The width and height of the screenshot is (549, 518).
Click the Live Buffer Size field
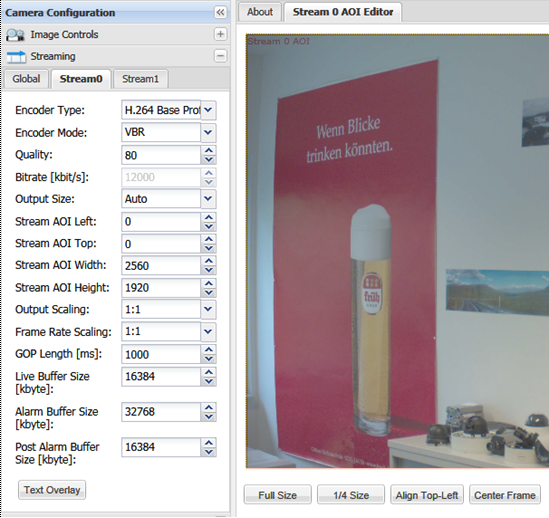161,377
